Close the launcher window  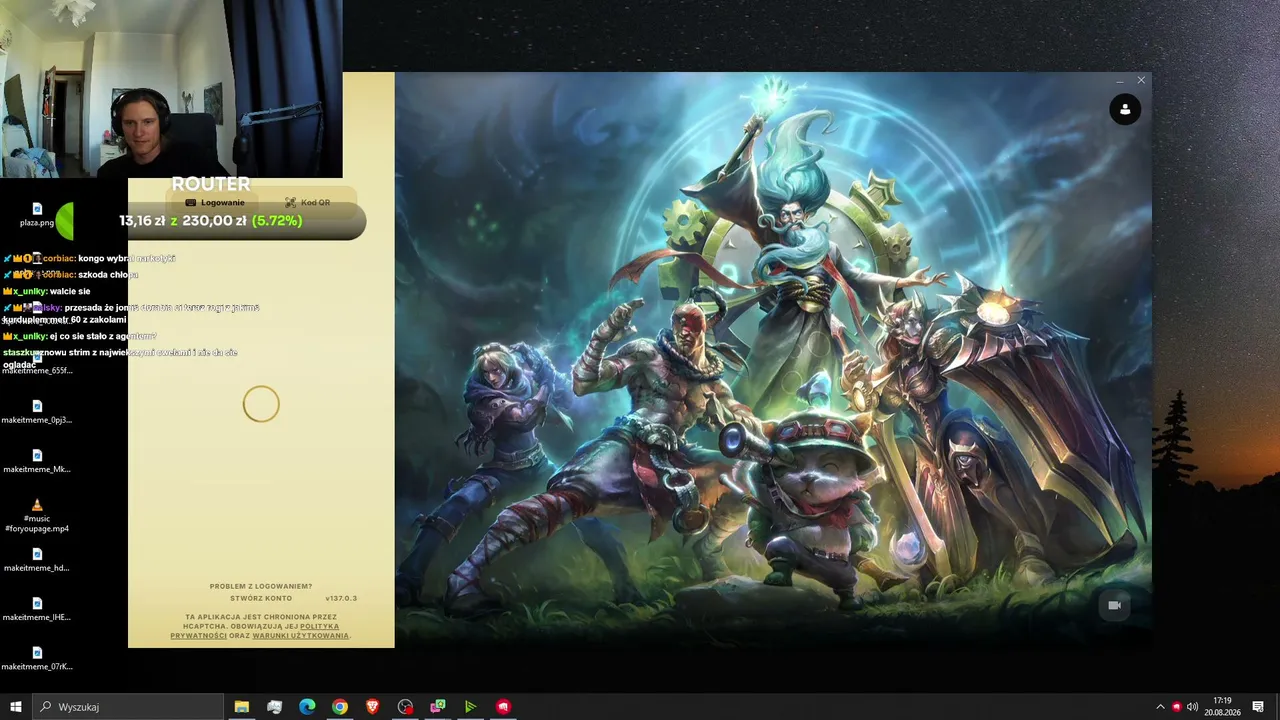[x=1141, y=80]
